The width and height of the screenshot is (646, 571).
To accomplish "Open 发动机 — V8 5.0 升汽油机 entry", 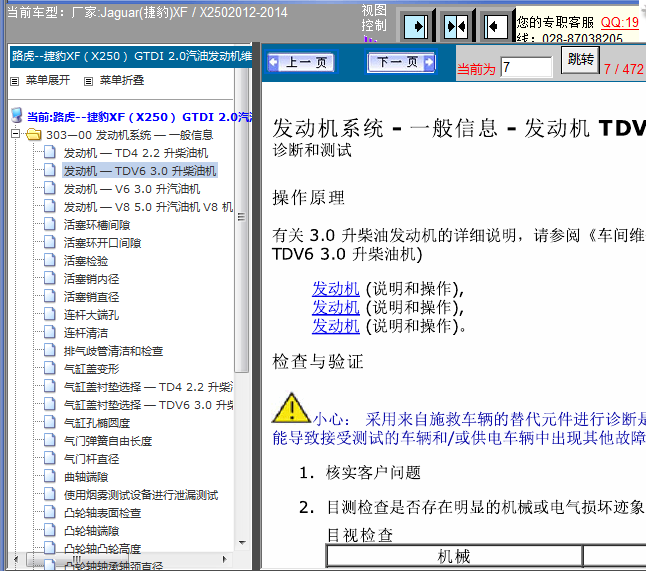I will click(148, 207).
